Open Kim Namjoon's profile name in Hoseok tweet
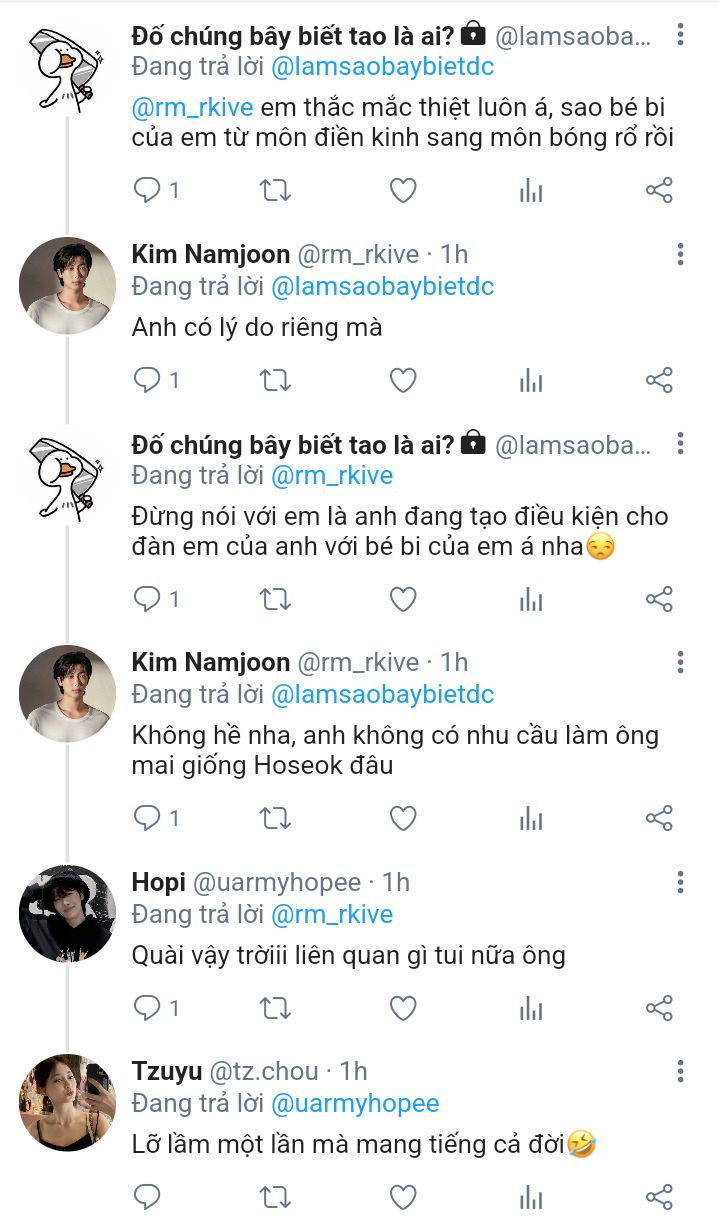This screenshot has height=1224, width=719. pyautogui.click(x=210, y=662)
